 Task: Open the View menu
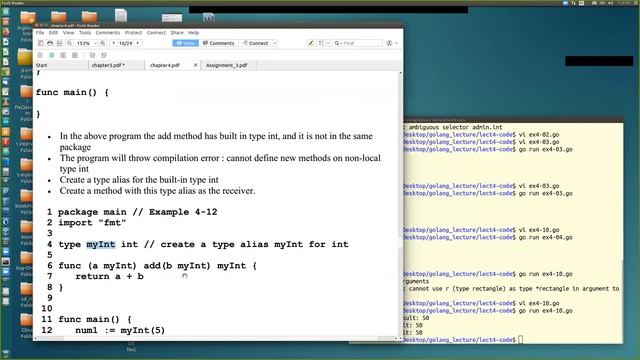click(x=69, y=33)
